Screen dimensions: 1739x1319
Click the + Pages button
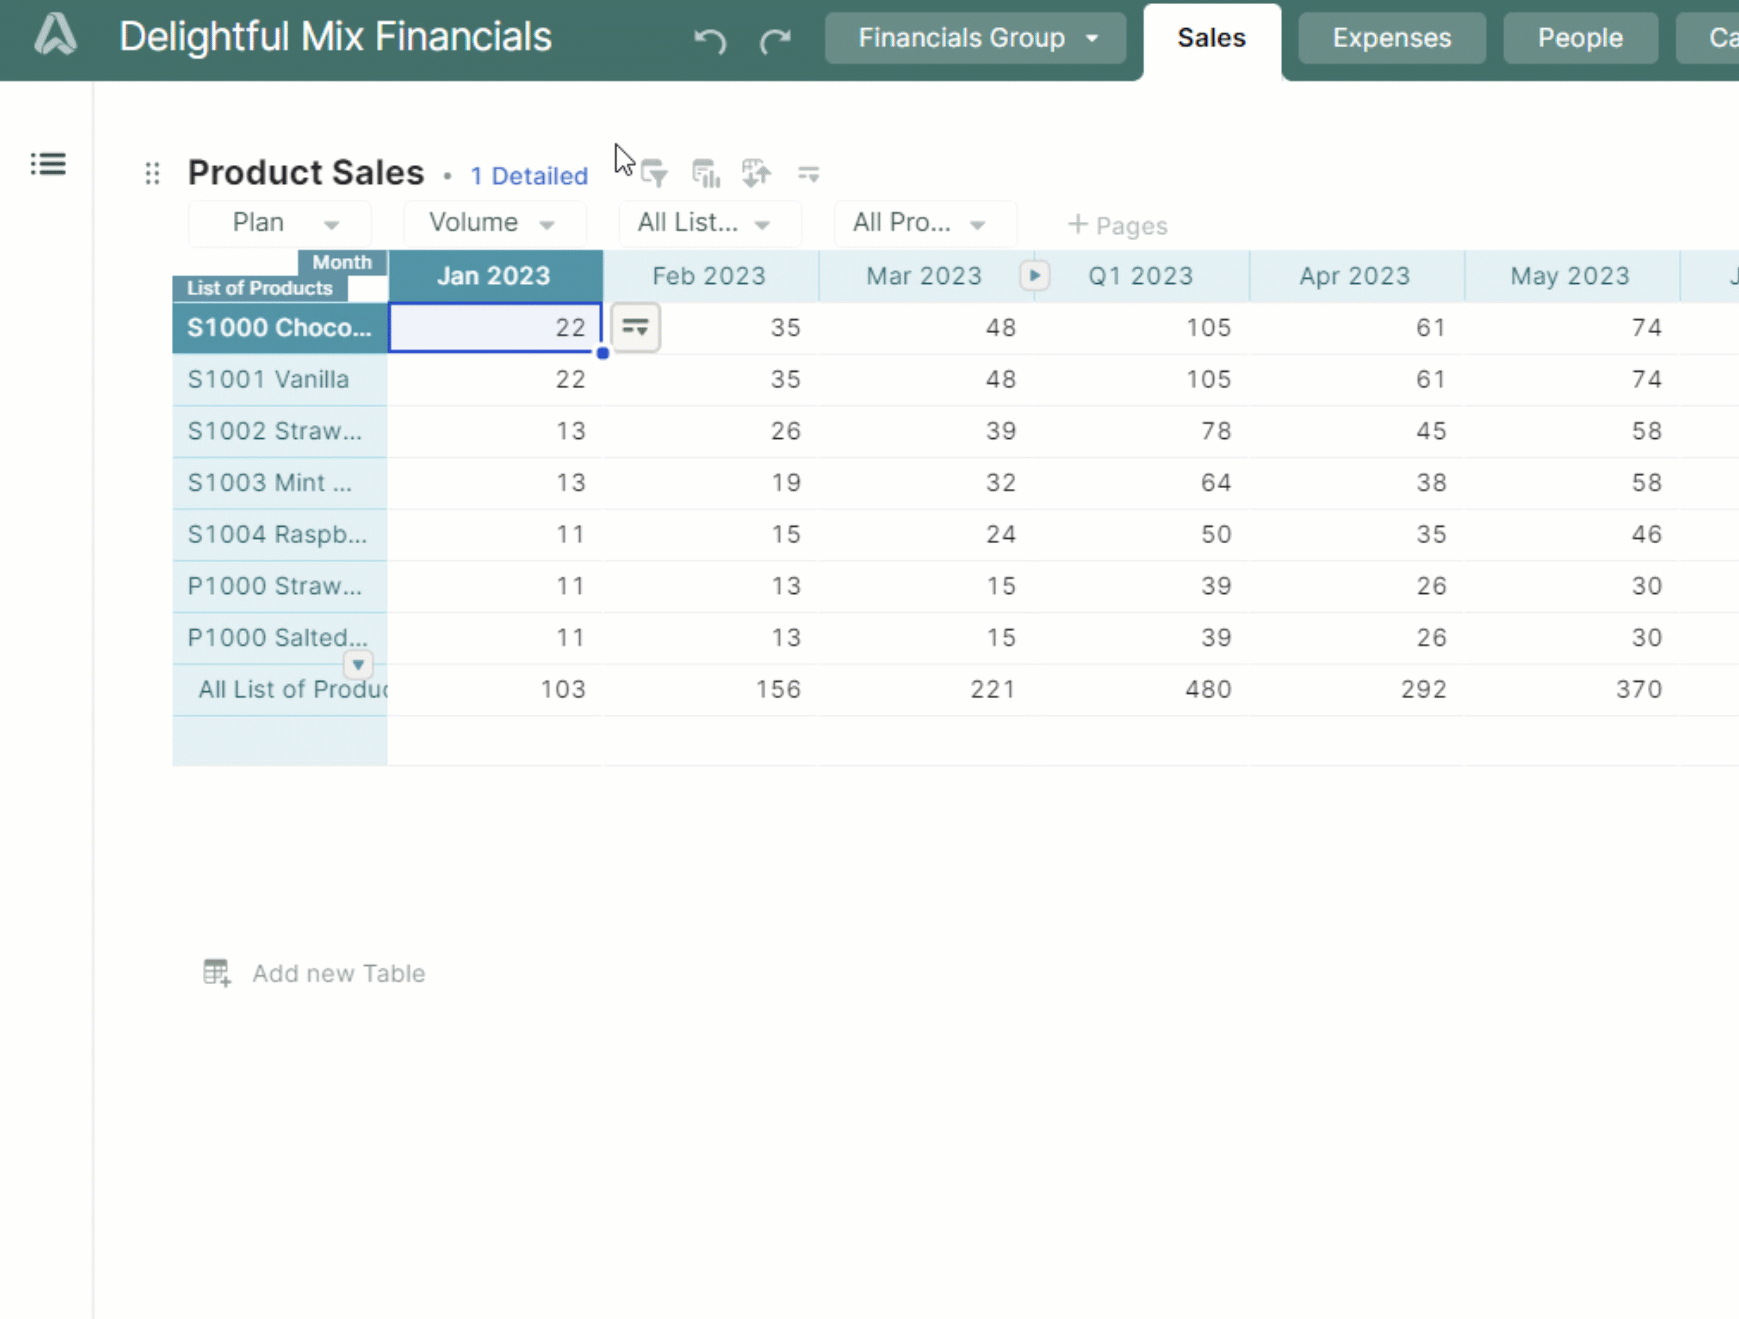pyautogui.click(x=1117, y=225)
